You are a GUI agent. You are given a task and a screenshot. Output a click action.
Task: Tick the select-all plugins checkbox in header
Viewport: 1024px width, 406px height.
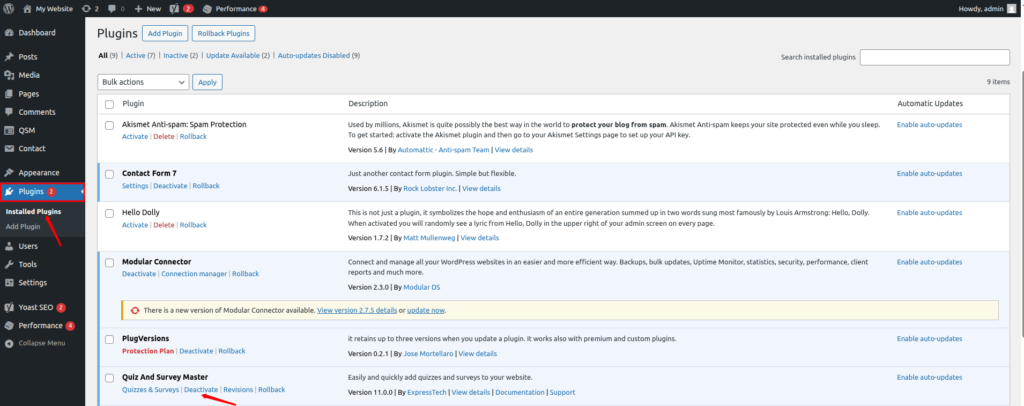(x=110, y=104)
